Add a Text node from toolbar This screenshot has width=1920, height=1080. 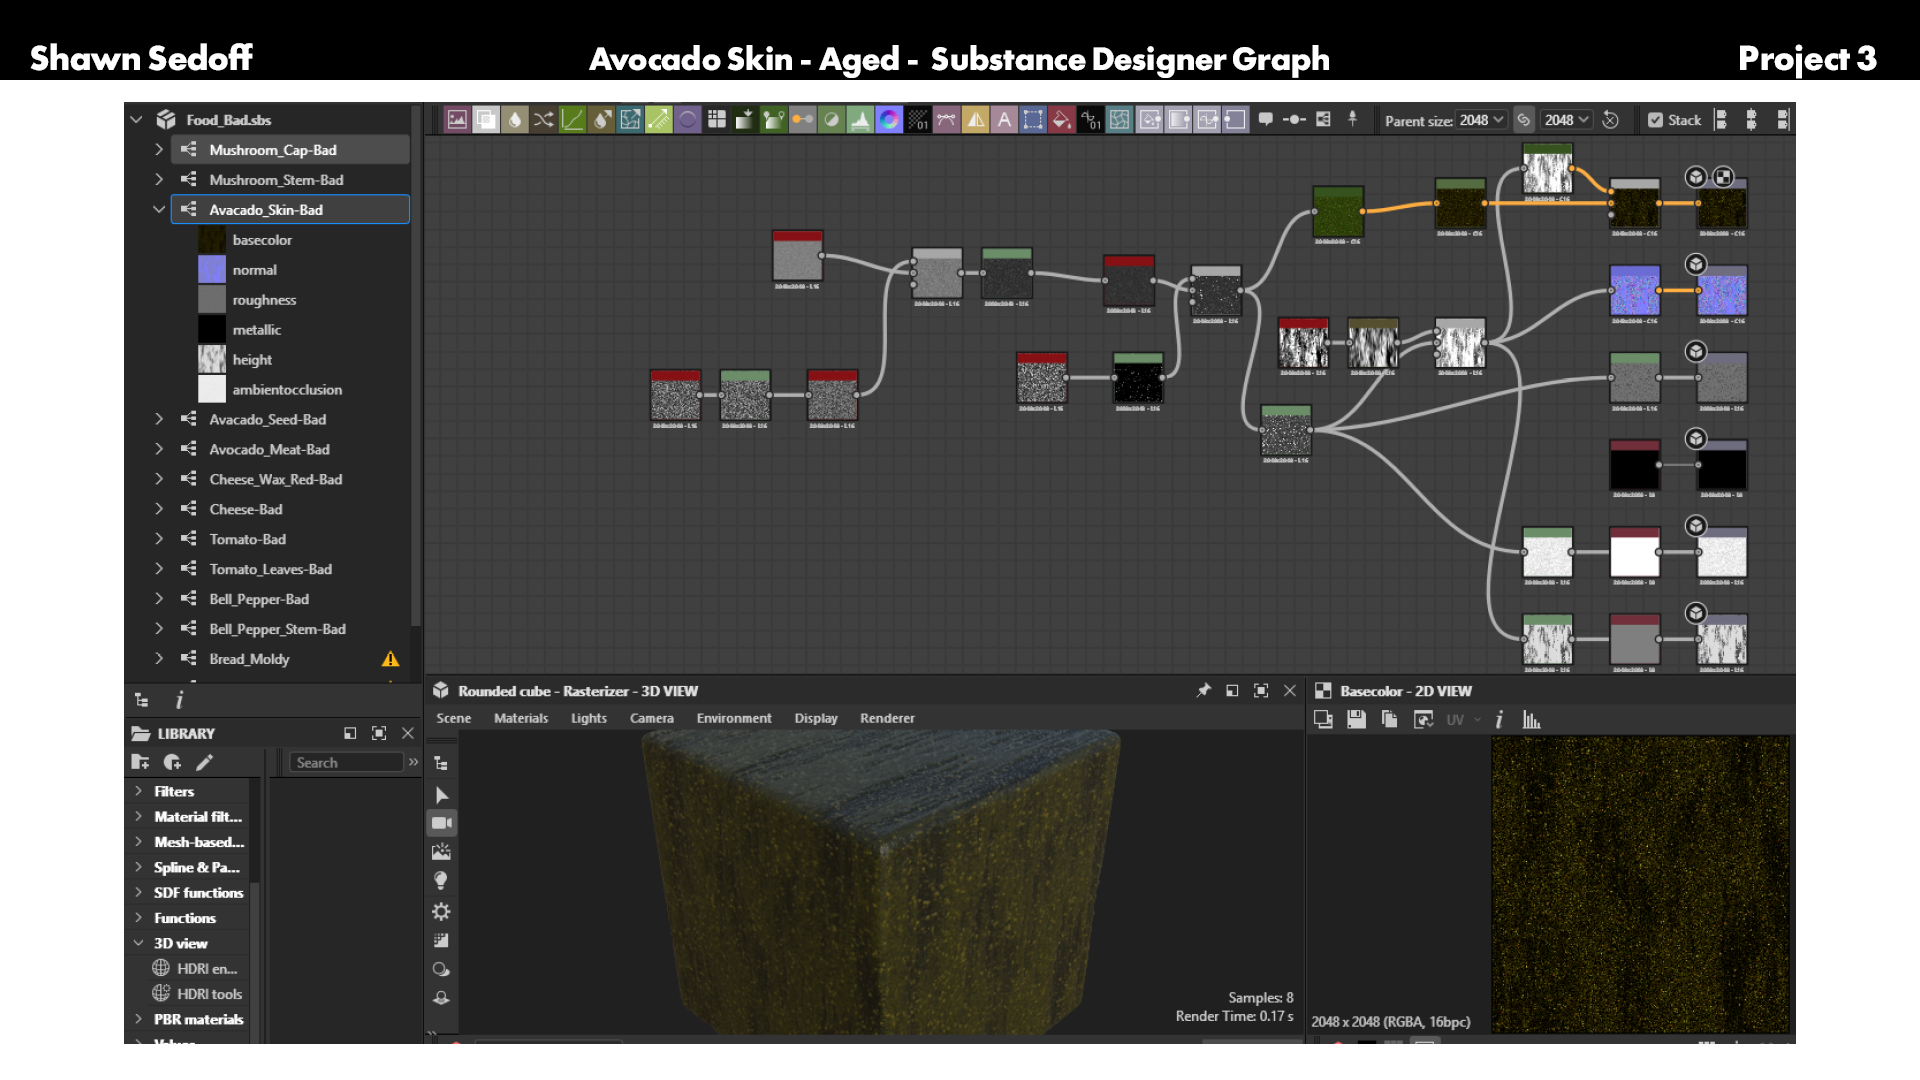tap(1004, 120)
